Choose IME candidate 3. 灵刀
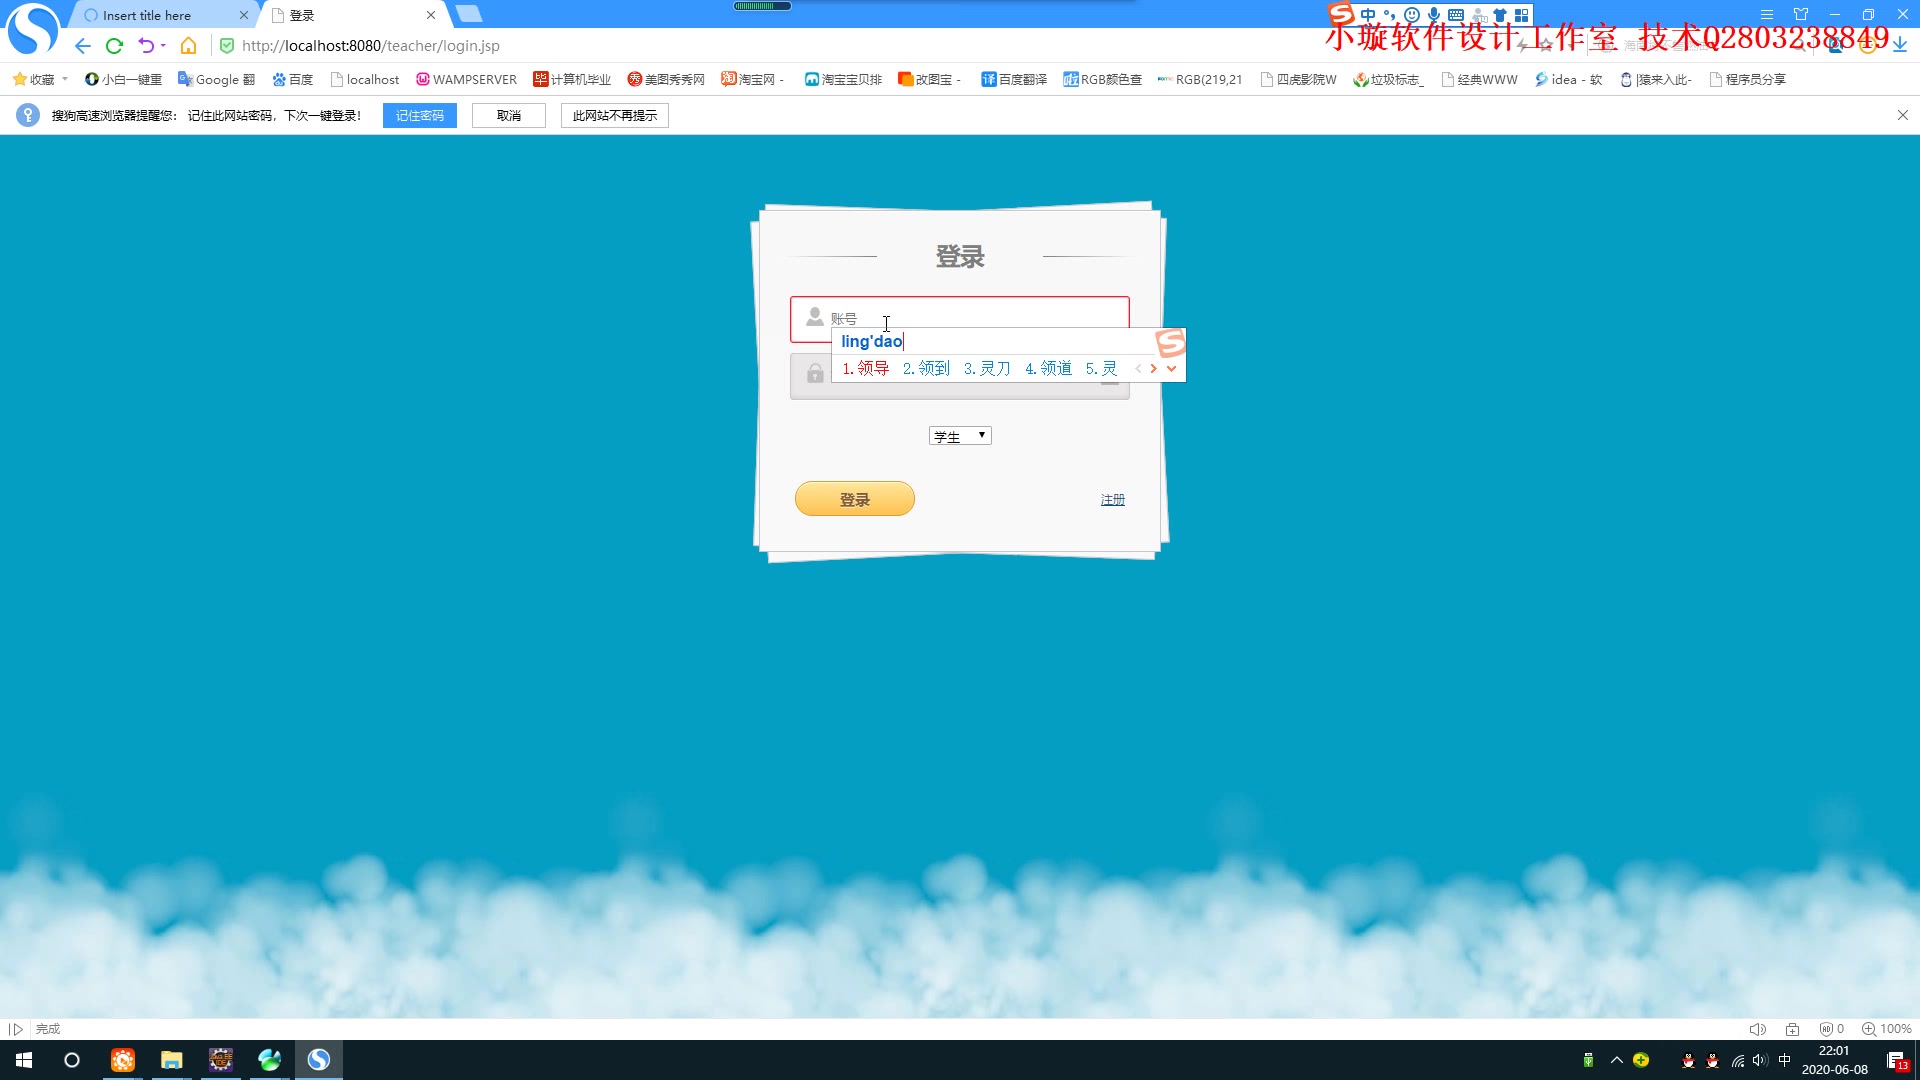 tap(987, 369)
